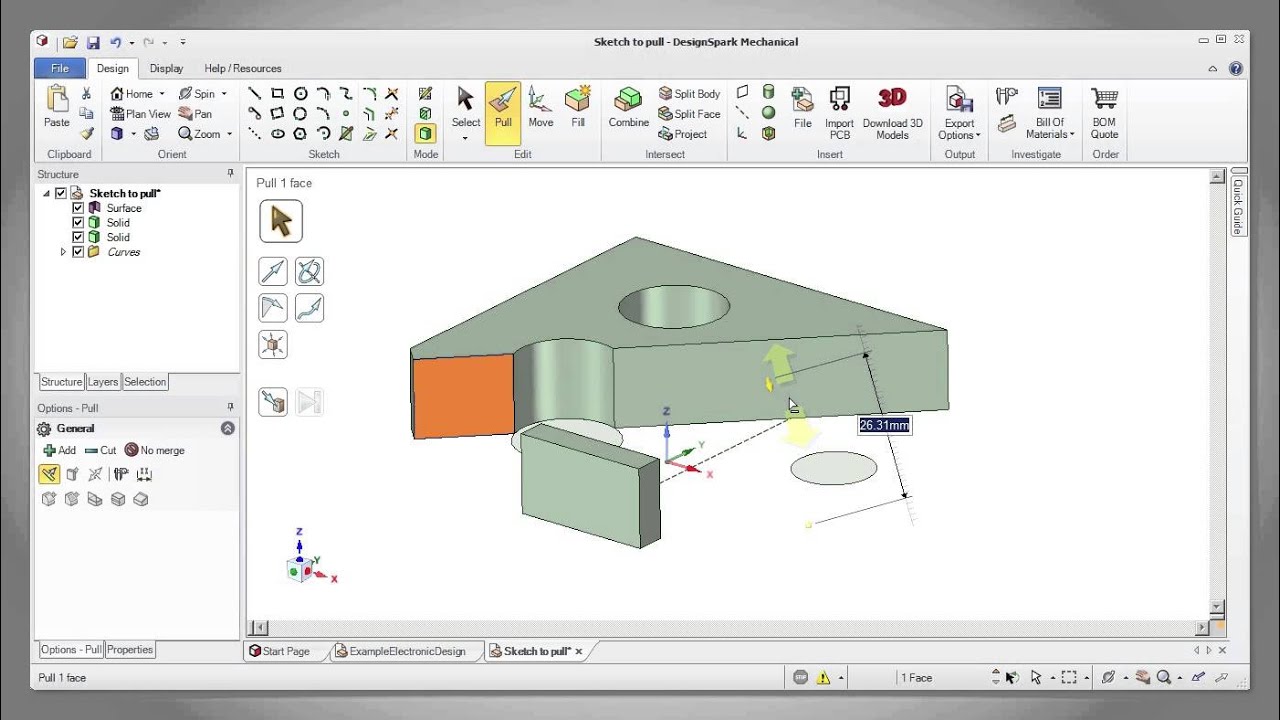Collapse the Sketch to pull root node
The image size is (1280, 720).
[x=46, y=193]
